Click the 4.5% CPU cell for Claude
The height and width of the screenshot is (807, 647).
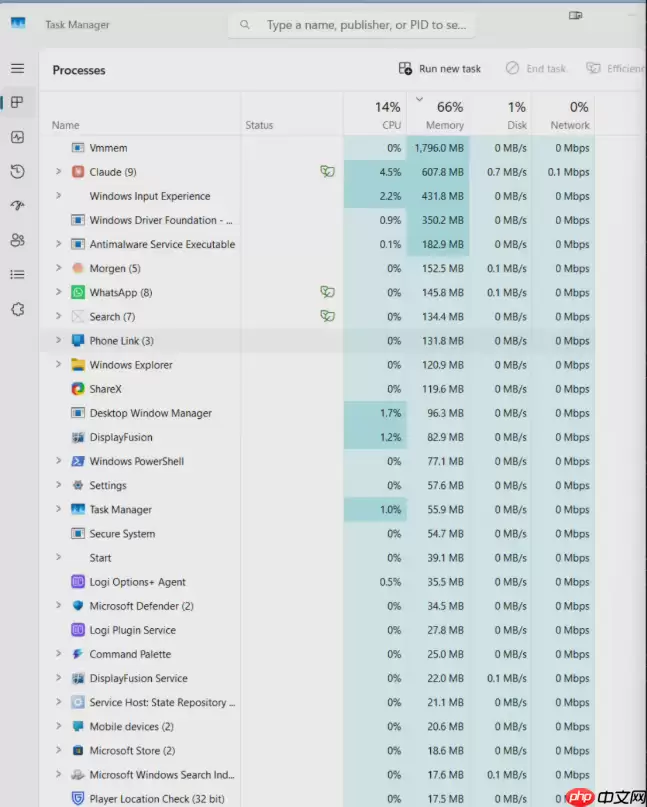pyautogui.click(x=375, y=172)
